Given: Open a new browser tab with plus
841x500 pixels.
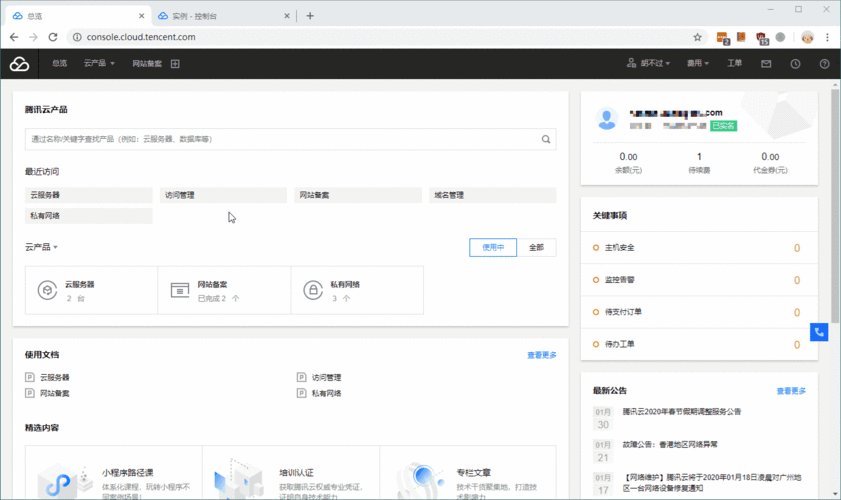Looking at the screenshot, I should (x=310, y=16).
